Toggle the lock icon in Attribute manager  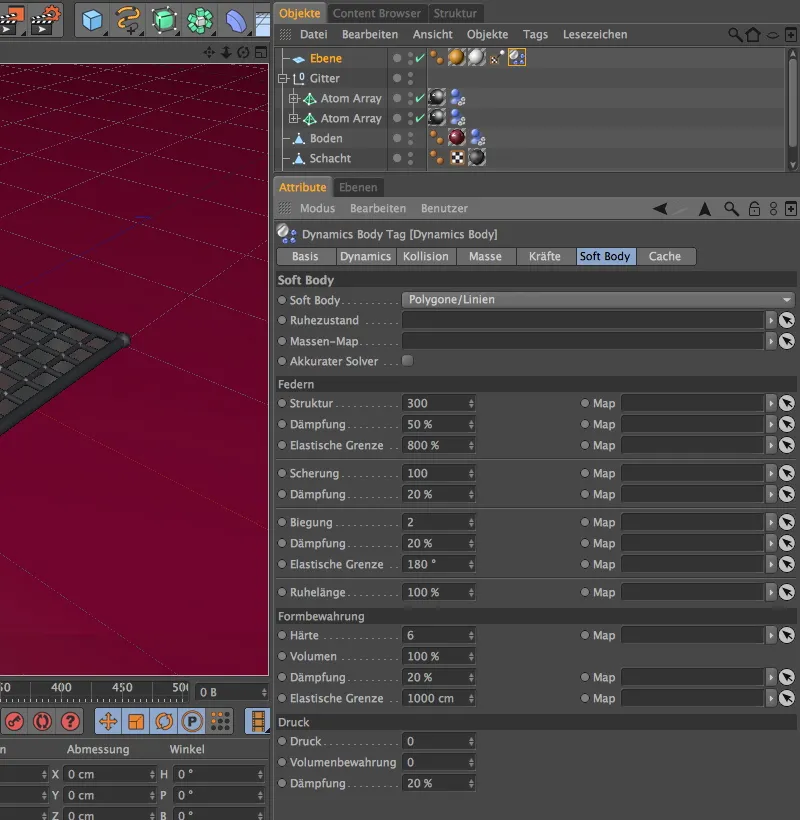pos(754,209)
